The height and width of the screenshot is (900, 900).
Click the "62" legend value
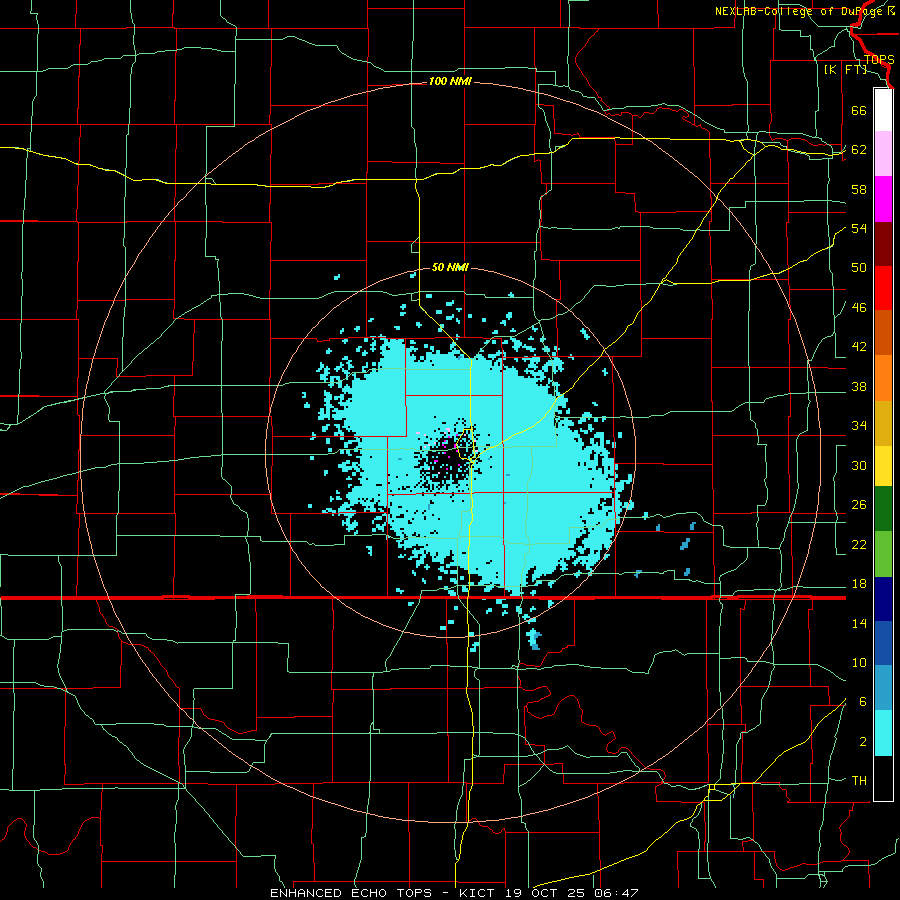(859, 150)
